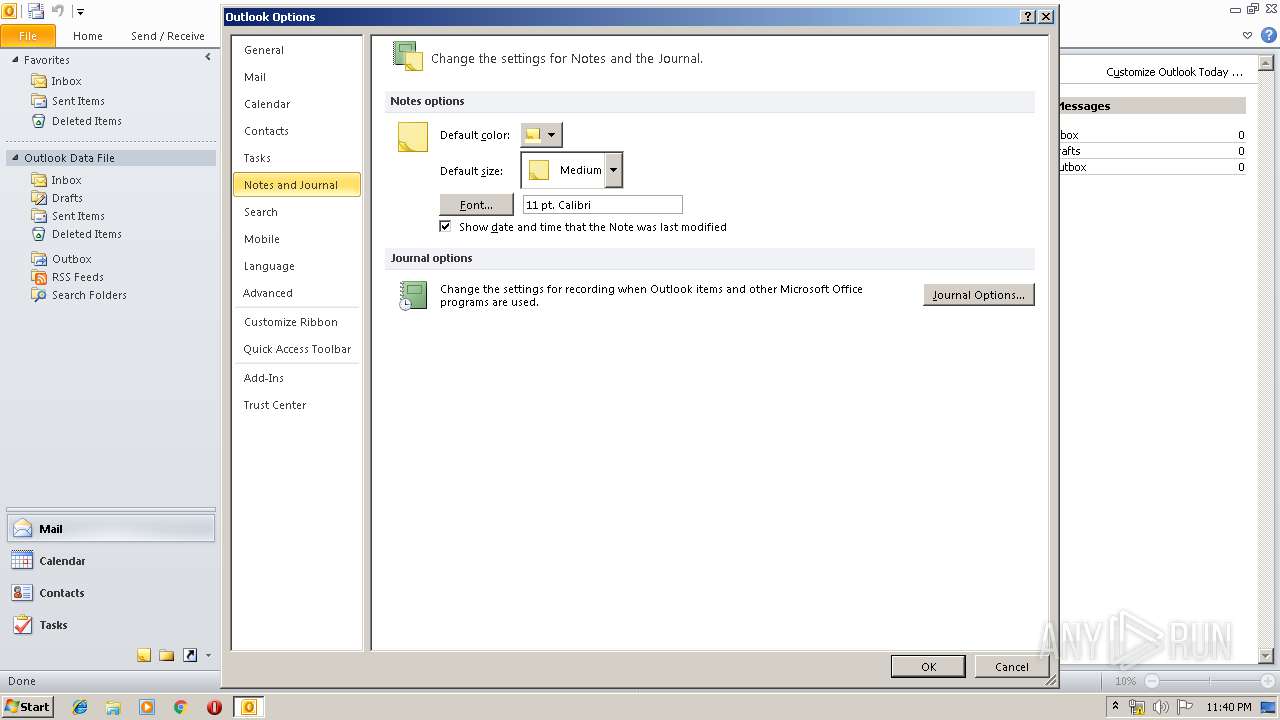The height and width of the screenshot is (720, 1280).
Task: Open the File ribbon tab
Action: click(28, 35)
